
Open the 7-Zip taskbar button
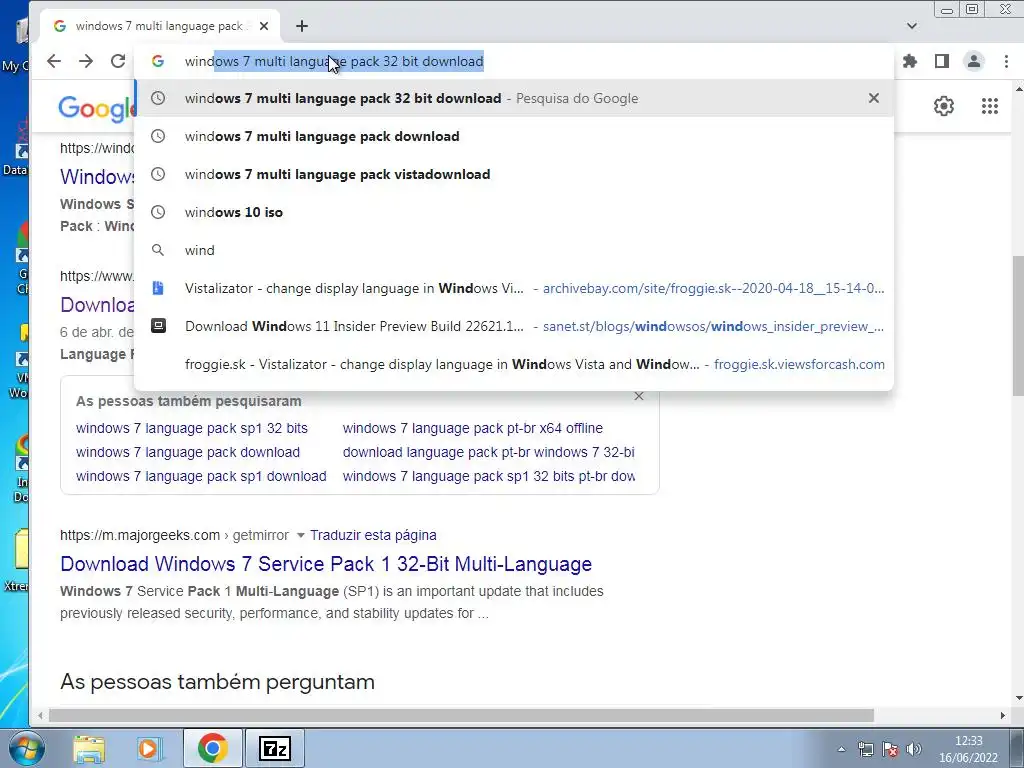point(274,748)
